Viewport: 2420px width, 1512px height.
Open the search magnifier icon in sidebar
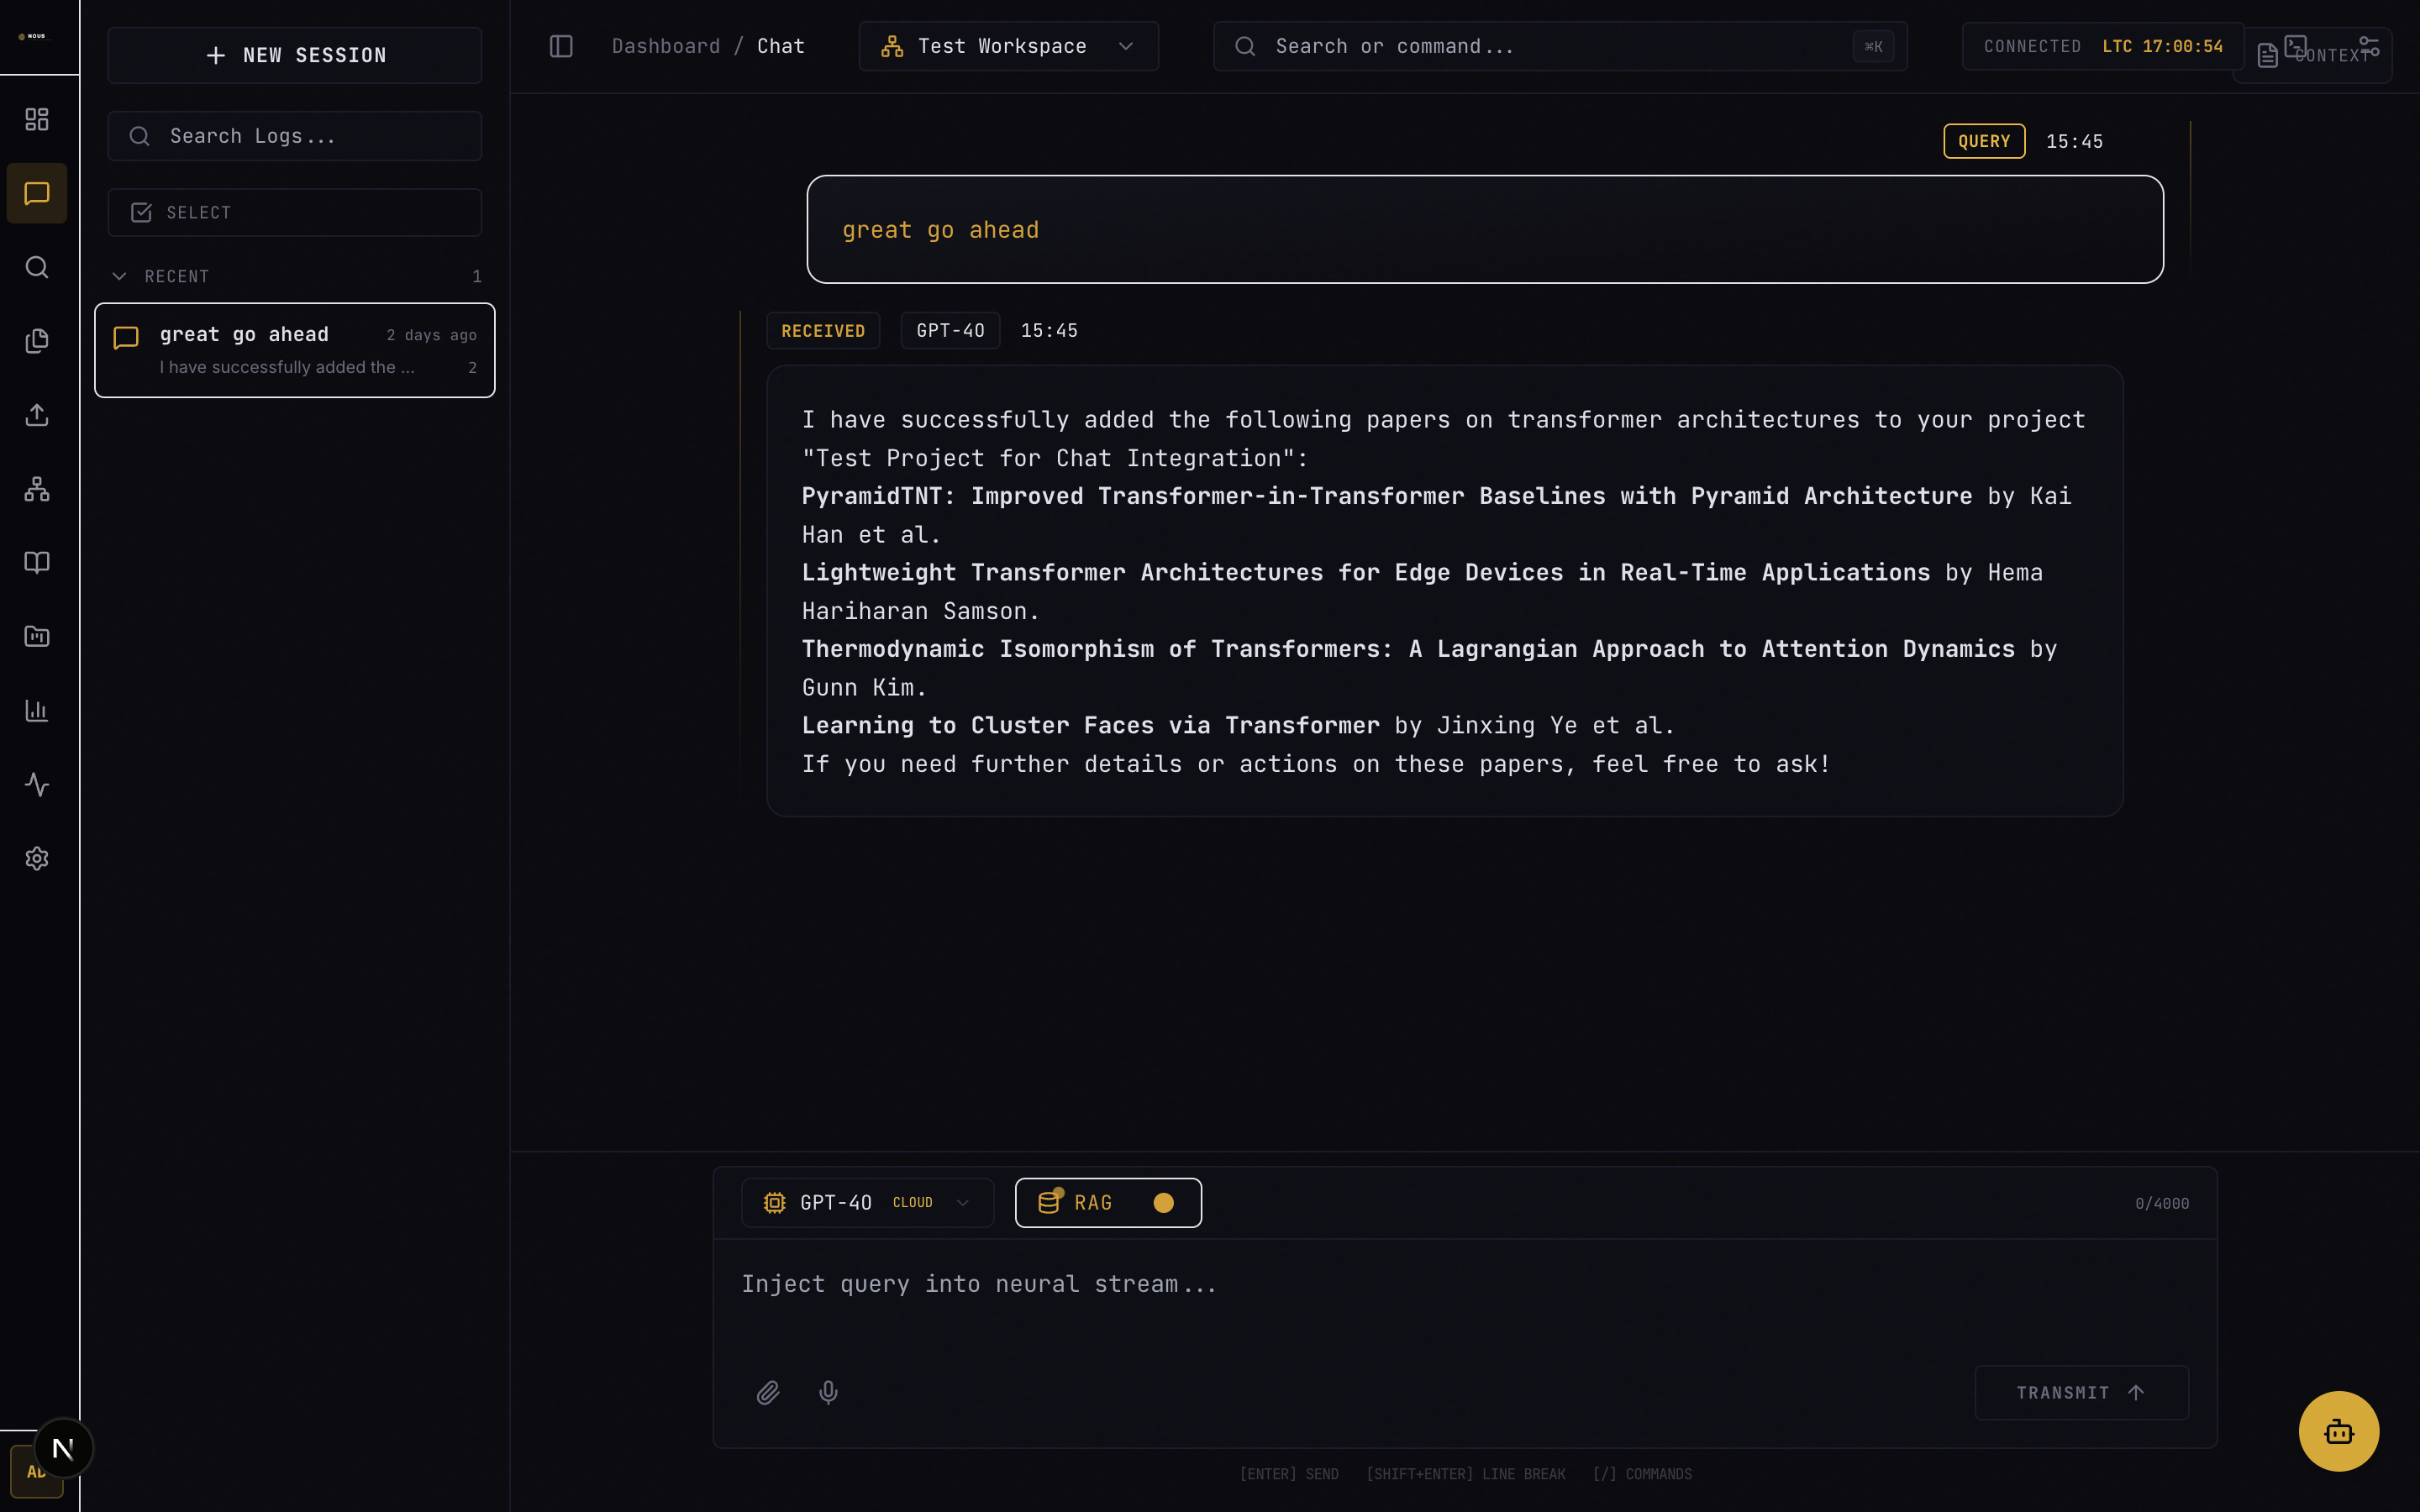point(37,267)
